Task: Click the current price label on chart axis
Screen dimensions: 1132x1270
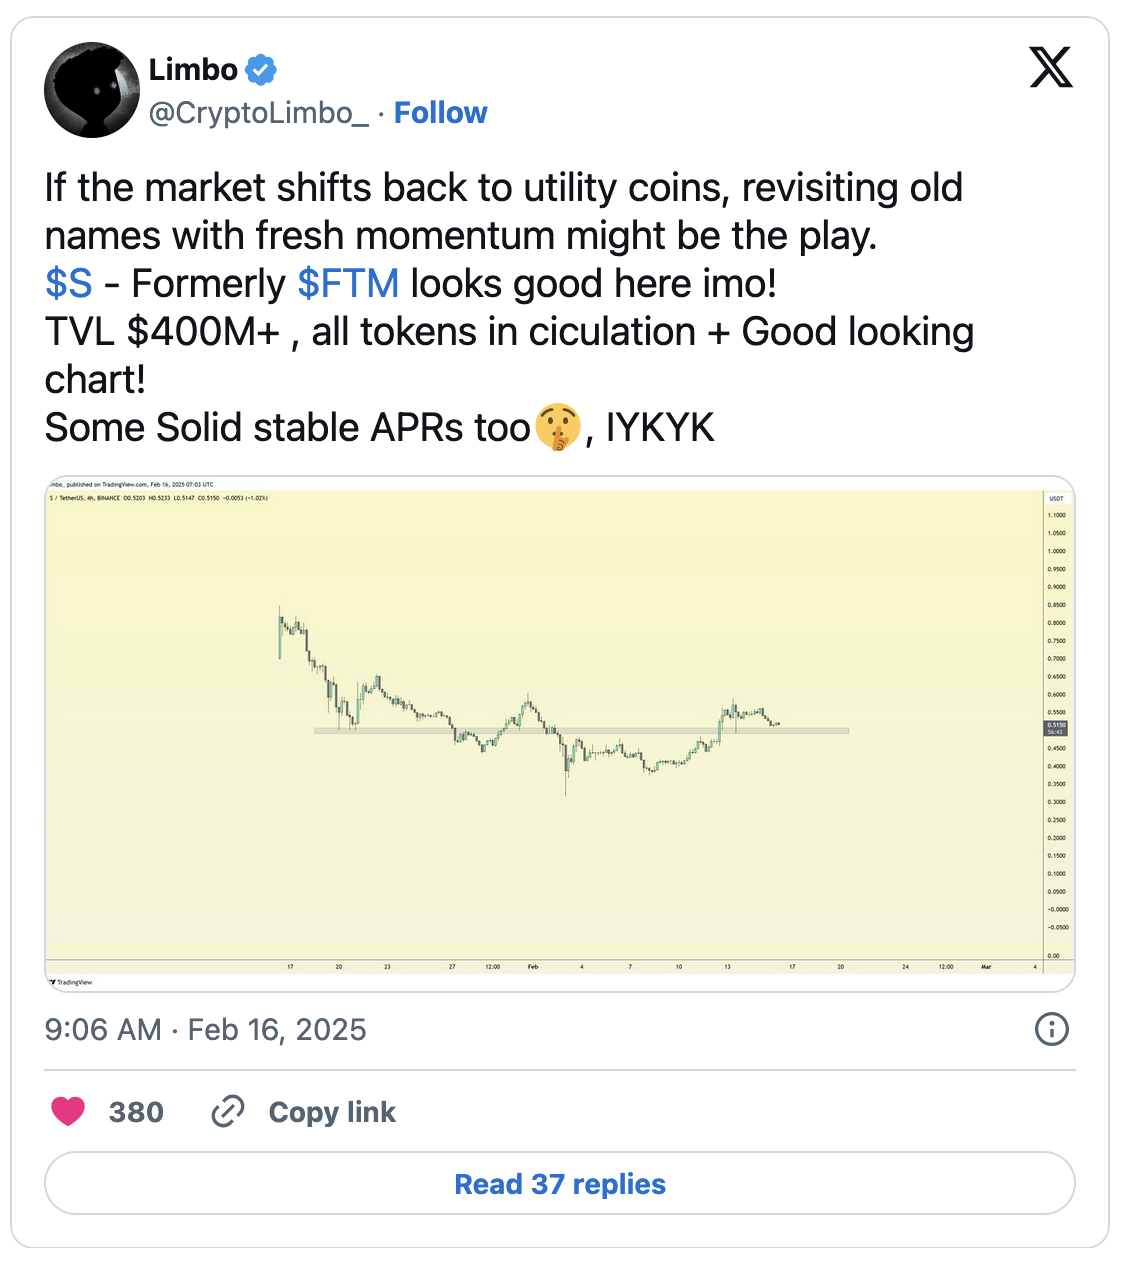Action: click(1056, 727)
